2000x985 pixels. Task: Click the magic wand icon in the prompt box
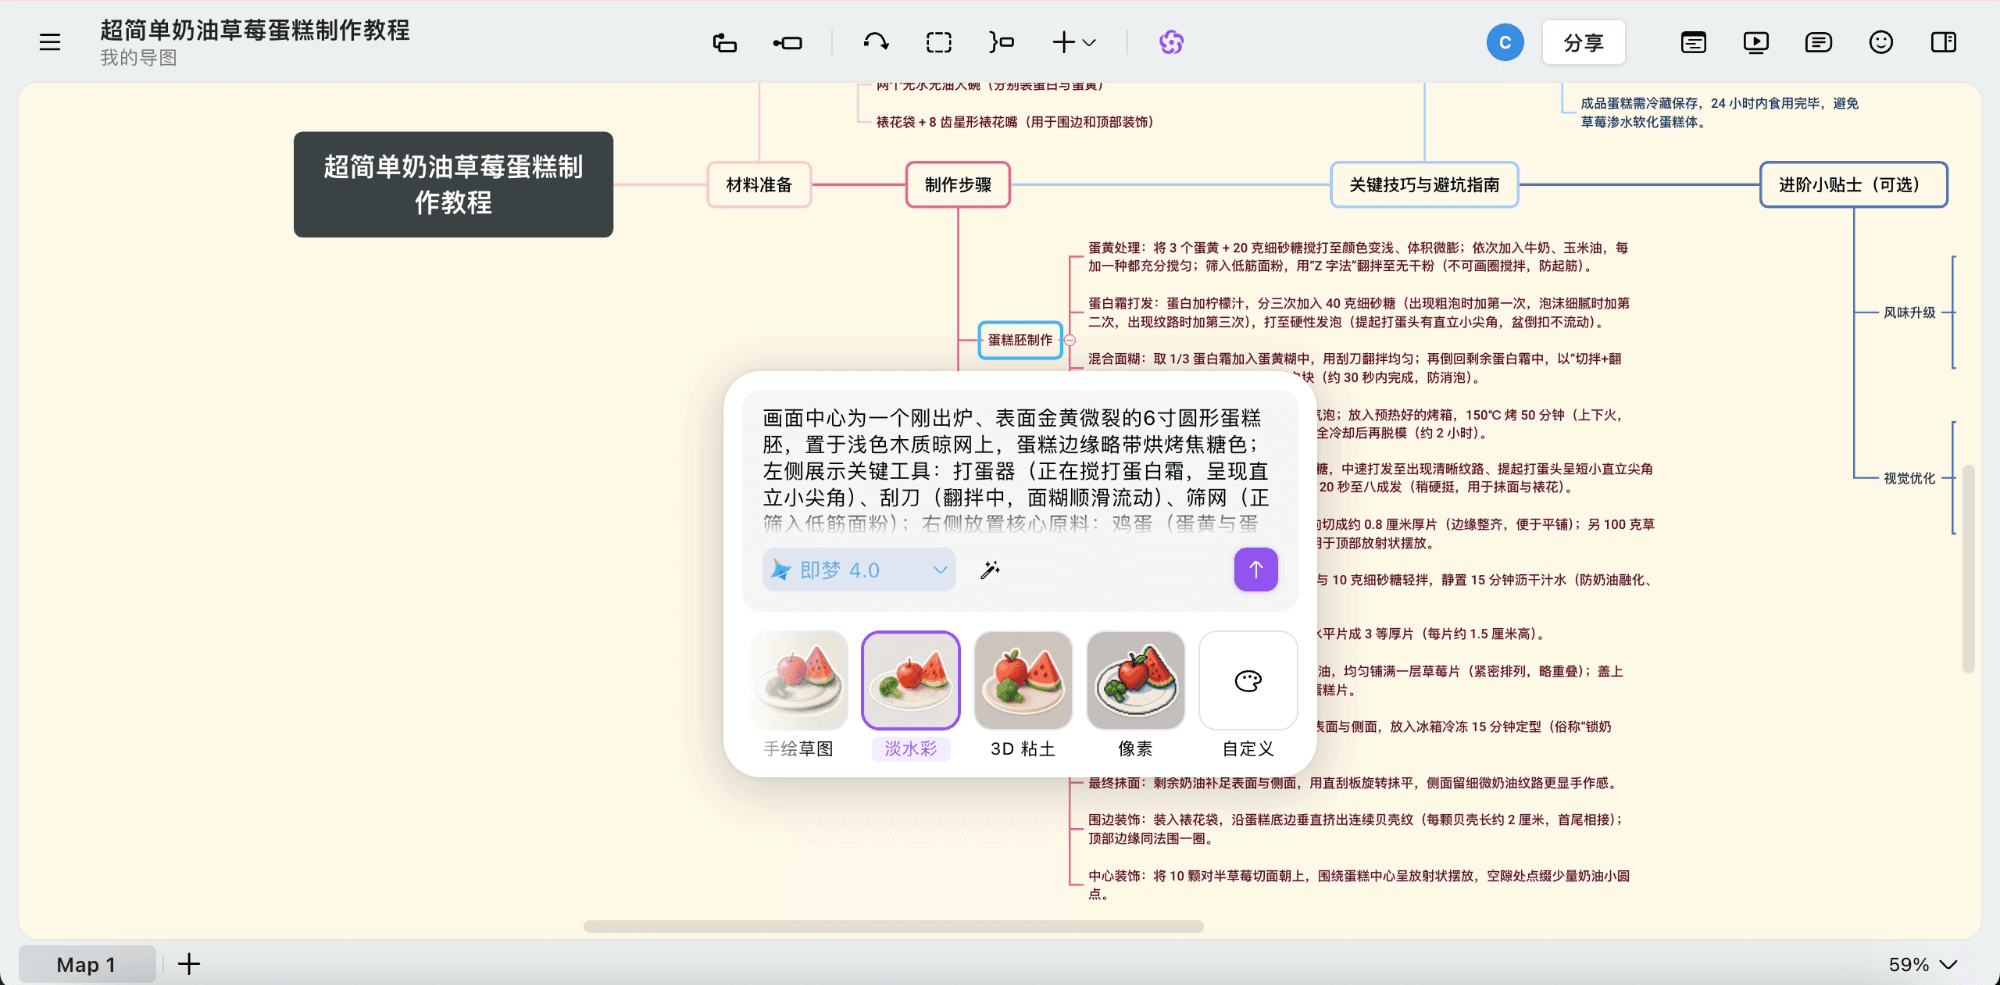[990, 569]
